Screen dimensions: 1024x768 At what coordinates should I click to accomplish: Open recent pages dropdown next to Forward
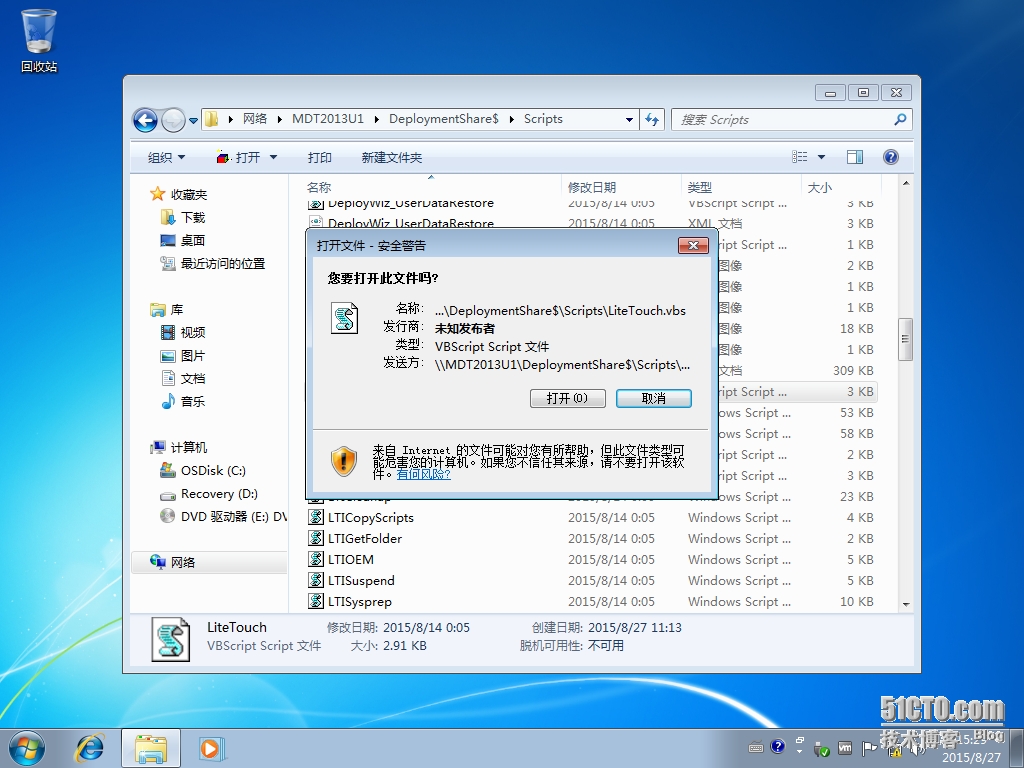click(193, 121)
